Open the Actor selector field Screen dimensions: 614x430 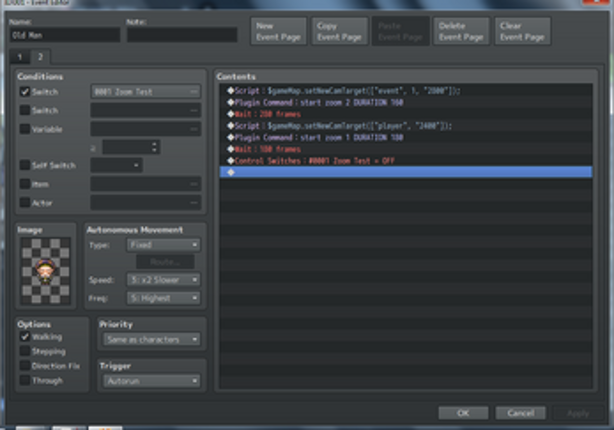[146, 202]
